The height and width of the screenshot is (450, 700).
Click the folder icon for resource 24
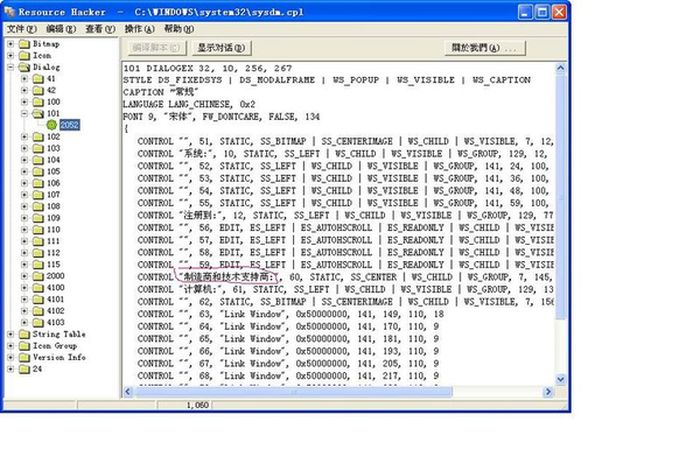[24, 369]
